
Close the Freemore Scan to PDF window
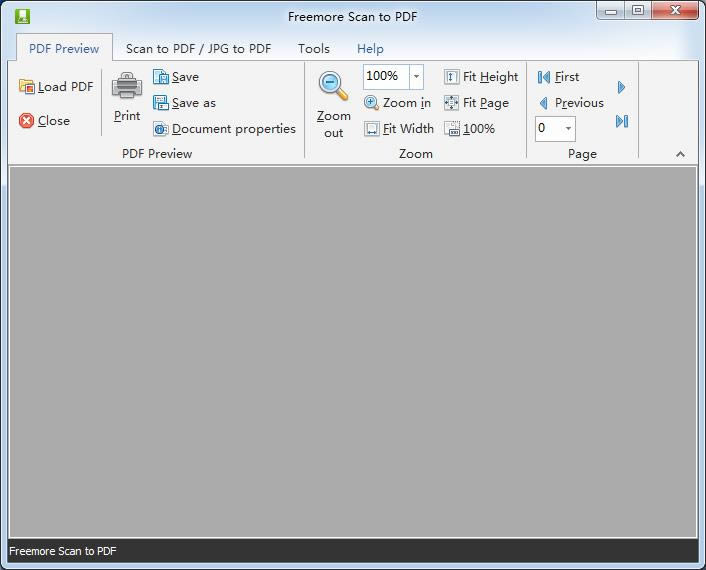pos(675,10)
